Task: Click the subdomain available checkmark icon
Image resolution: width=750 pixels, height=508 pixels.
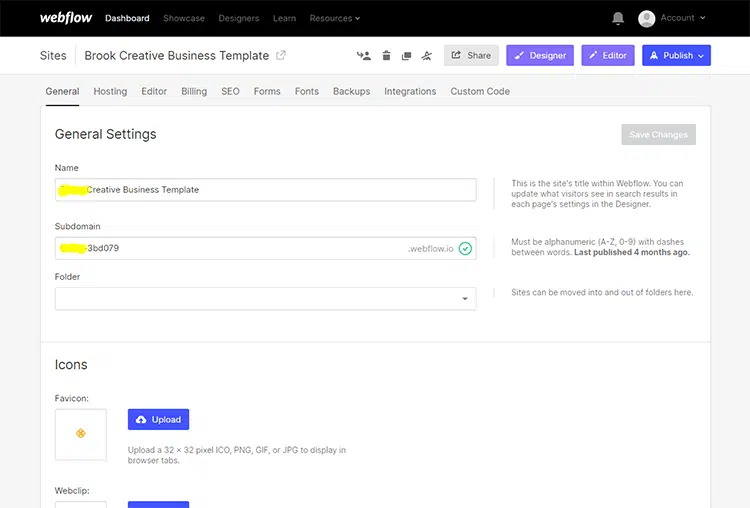Action: [465, 248]
